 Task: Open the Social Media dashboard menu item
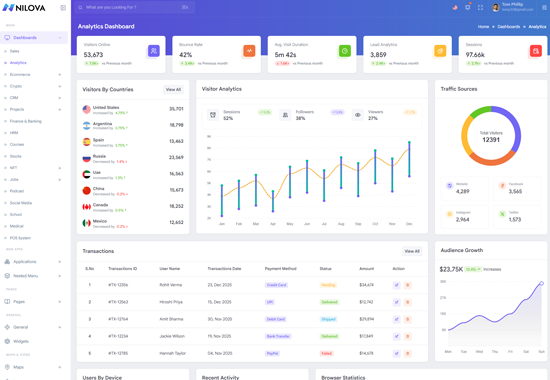coord(21,203)
